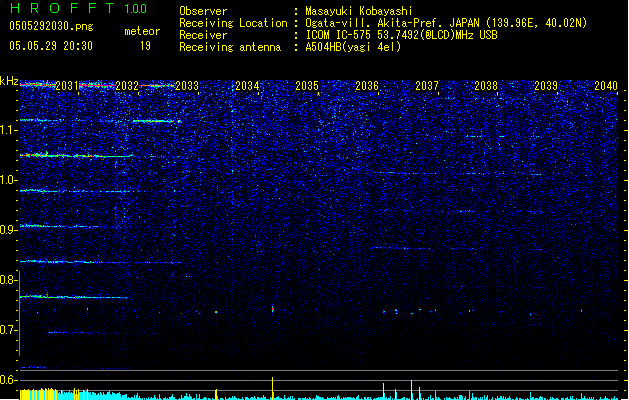Click the date stamp 05.05.29 20:30
This screenshot has width=629, height=400.
(x=51, y=46)
